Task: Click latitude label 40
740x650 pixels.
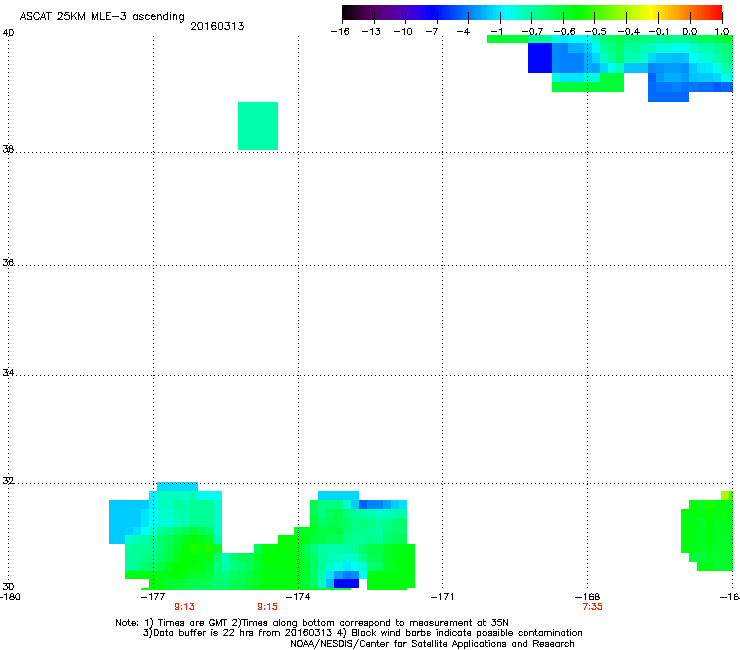Action: pyautogui.click(x=8, y=33)
